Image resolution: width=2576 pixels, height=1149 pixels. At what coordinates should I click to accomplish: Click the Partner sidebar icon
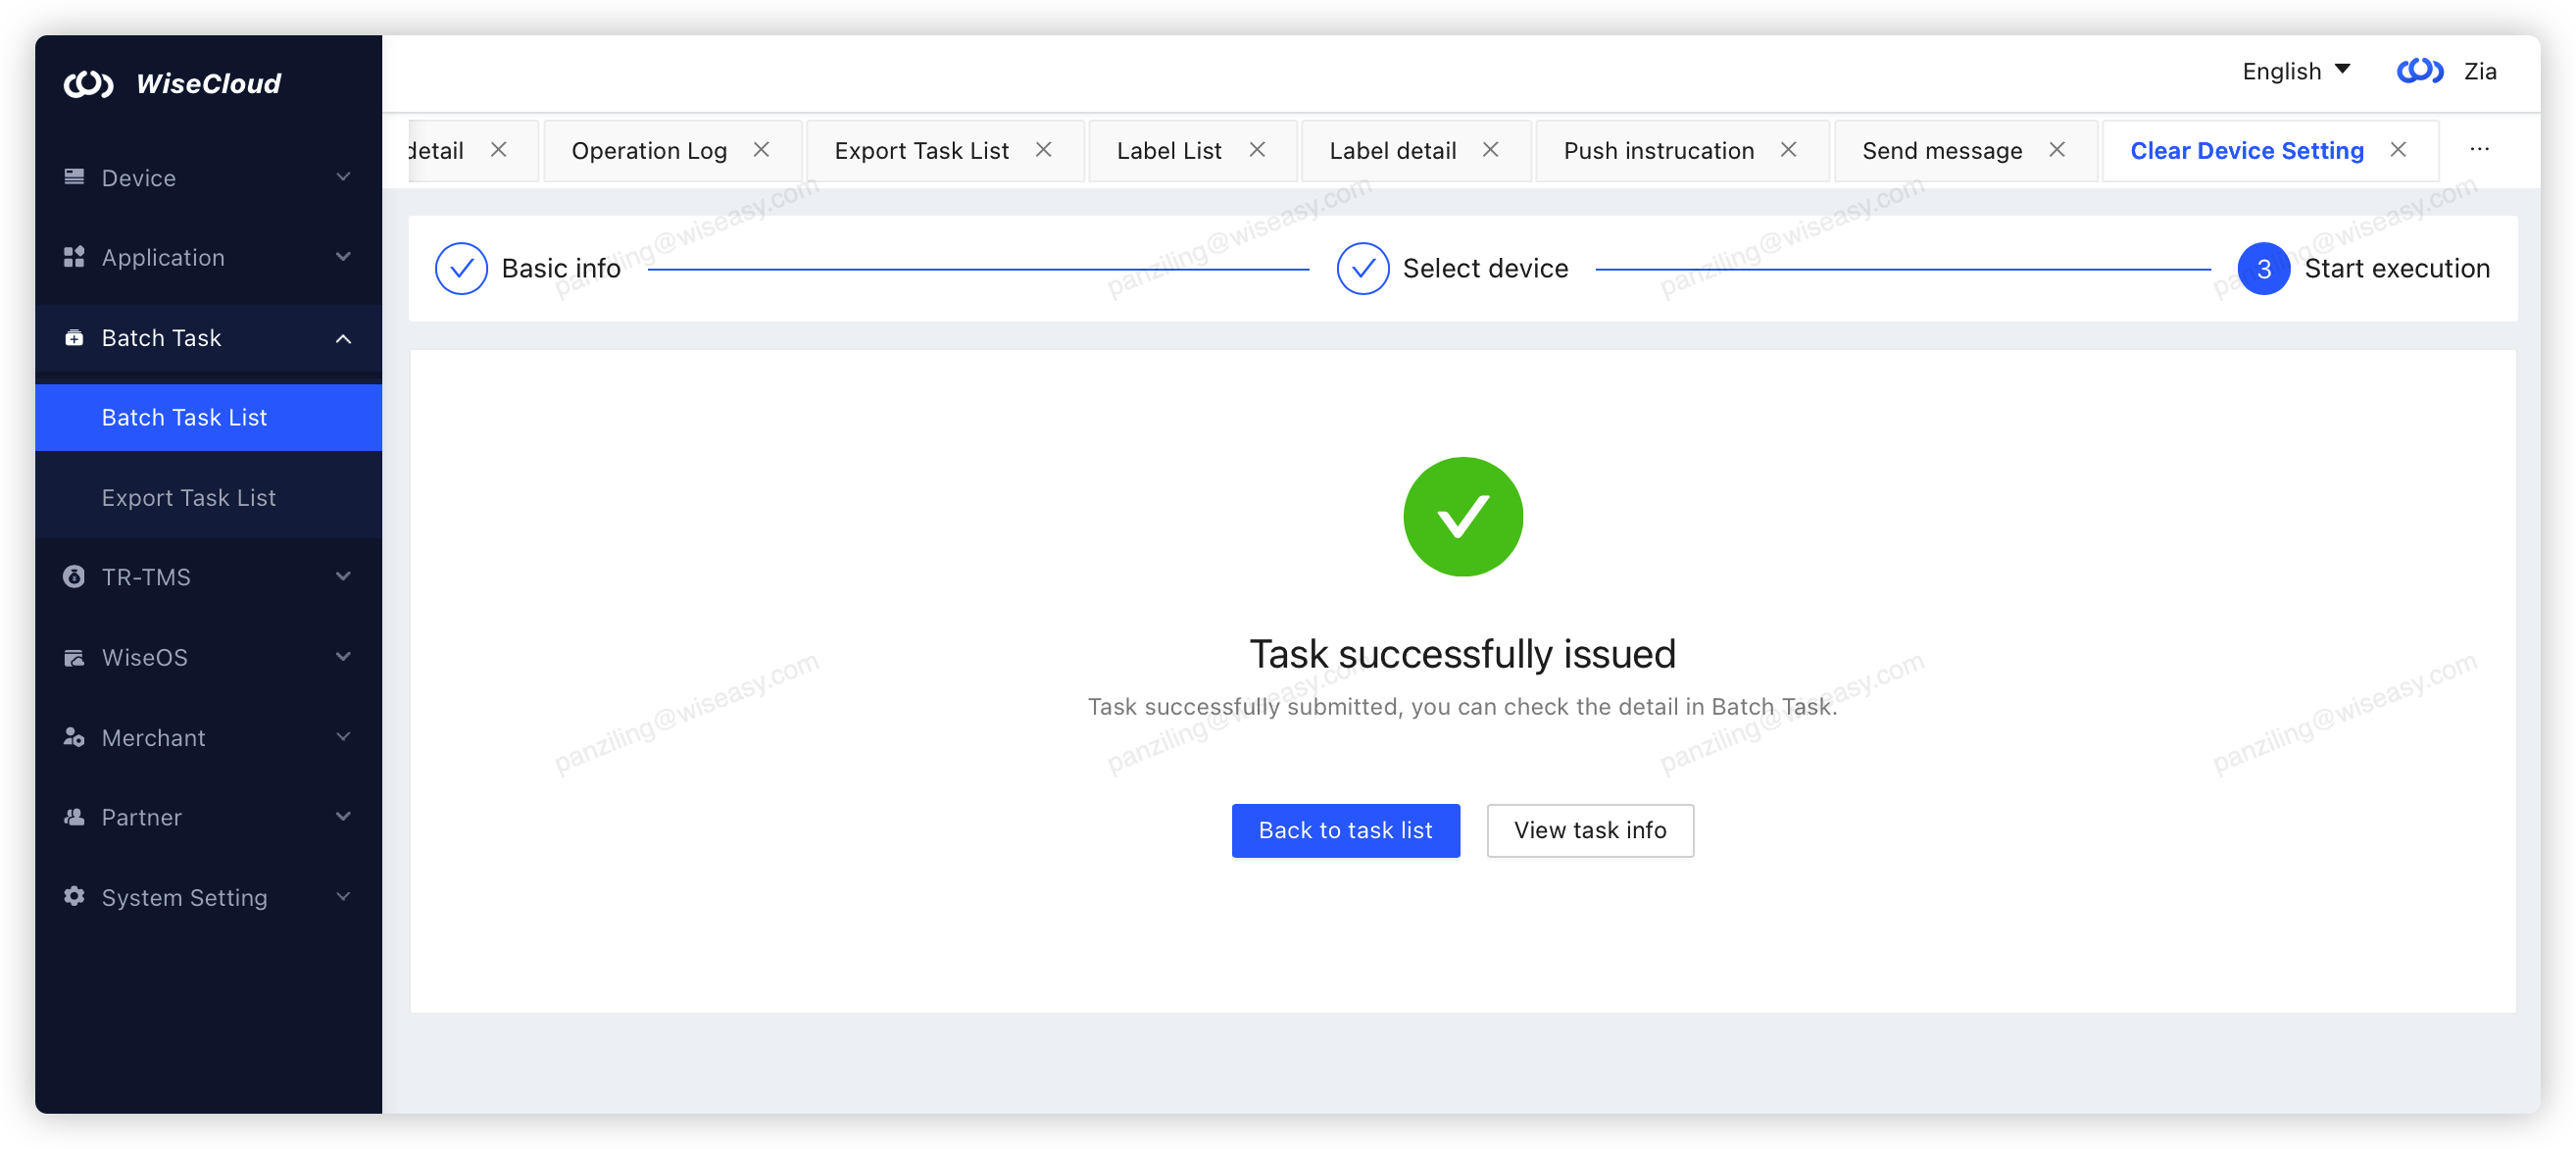74,817
